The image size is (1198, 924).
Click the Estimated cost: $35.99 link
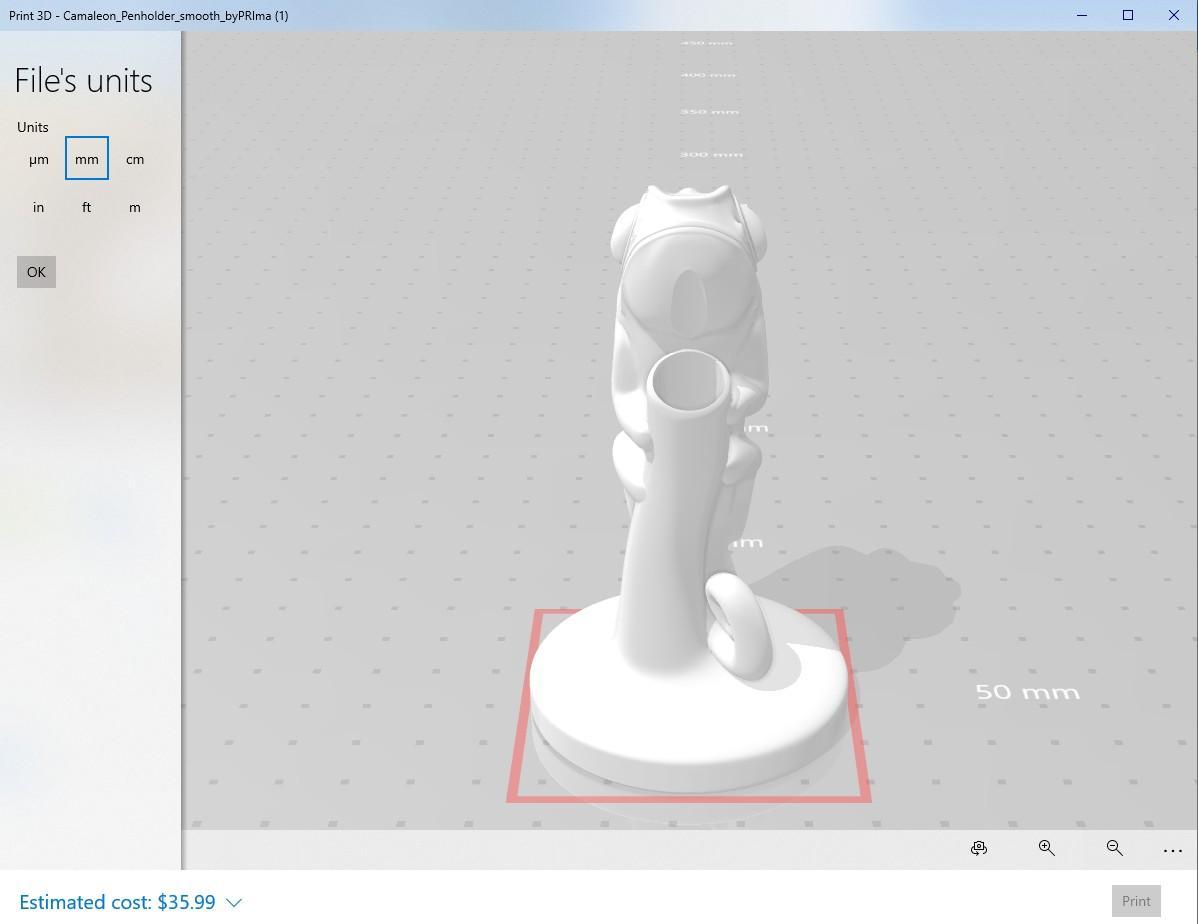(117, 902)
